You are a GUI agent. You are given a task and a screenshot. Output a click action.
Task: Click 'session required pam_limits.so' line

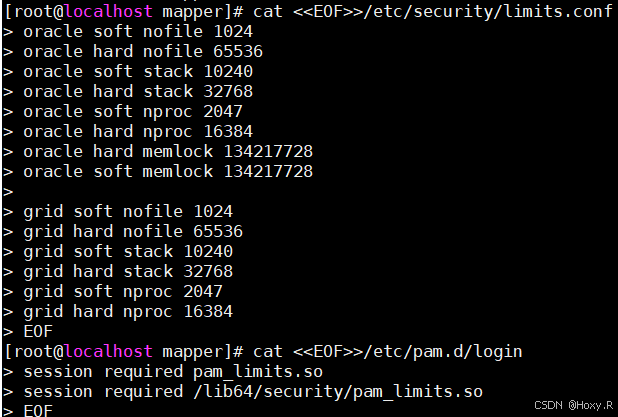pyautogui.click(x=173, y=372)
